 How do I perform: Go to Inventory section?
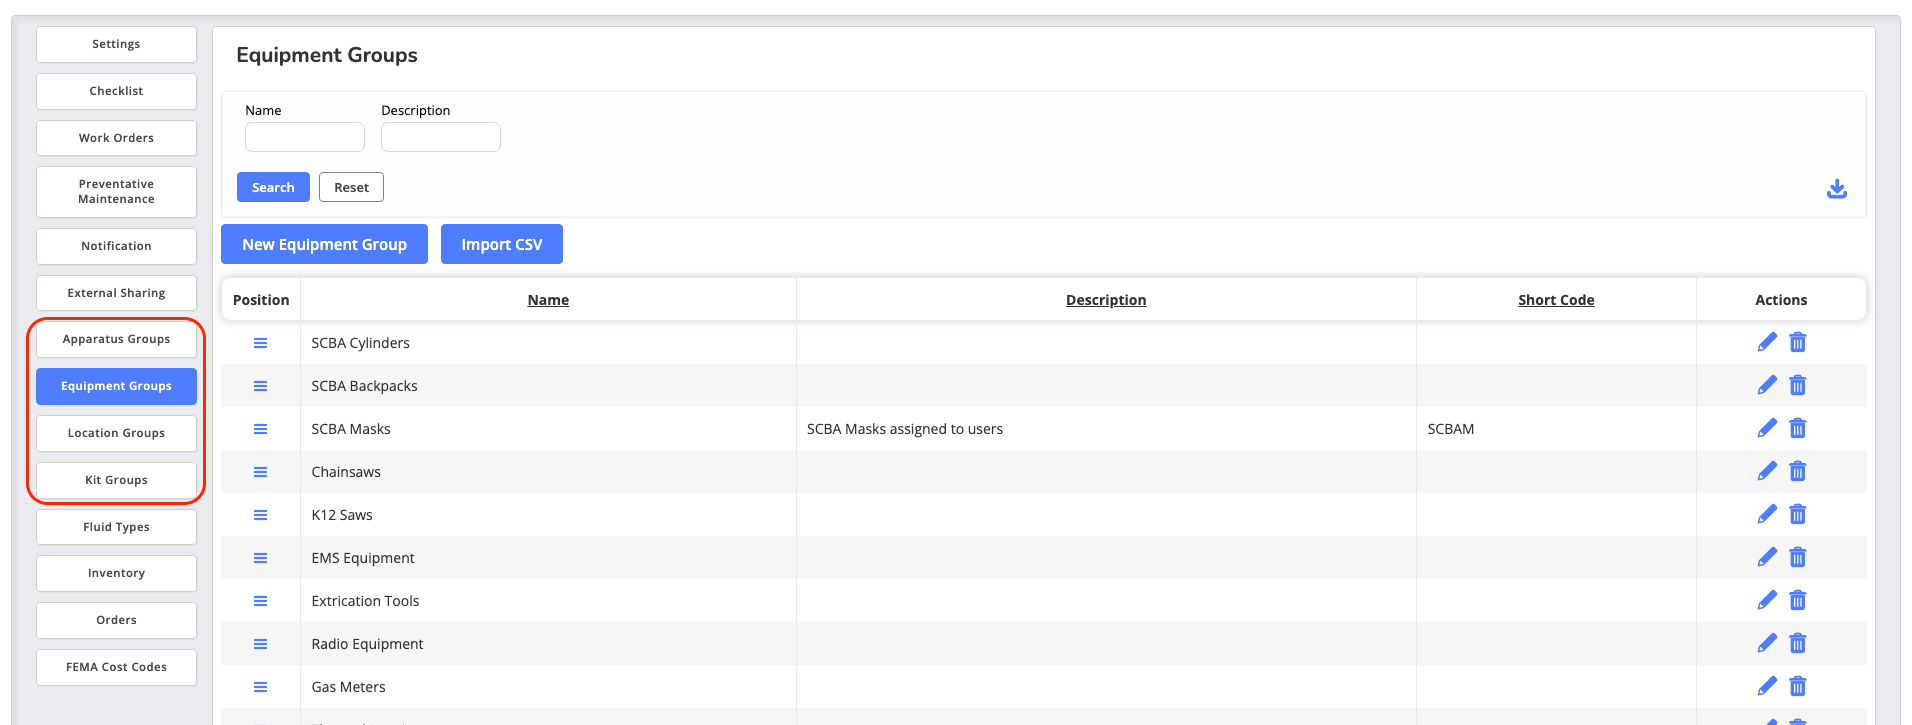click(x=116, y=573)
